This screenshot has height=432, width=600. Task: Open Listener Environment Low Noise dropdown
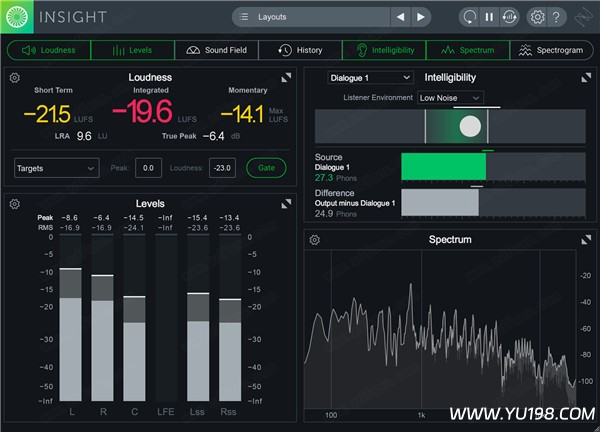click(x=450, y=98)
